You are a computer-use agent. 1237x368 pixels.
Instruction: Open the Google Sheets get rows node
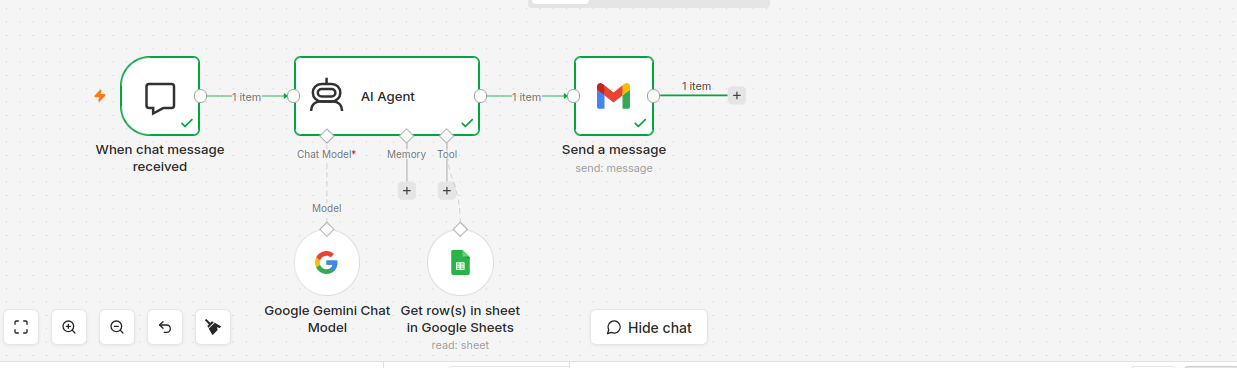click(460, 263)
